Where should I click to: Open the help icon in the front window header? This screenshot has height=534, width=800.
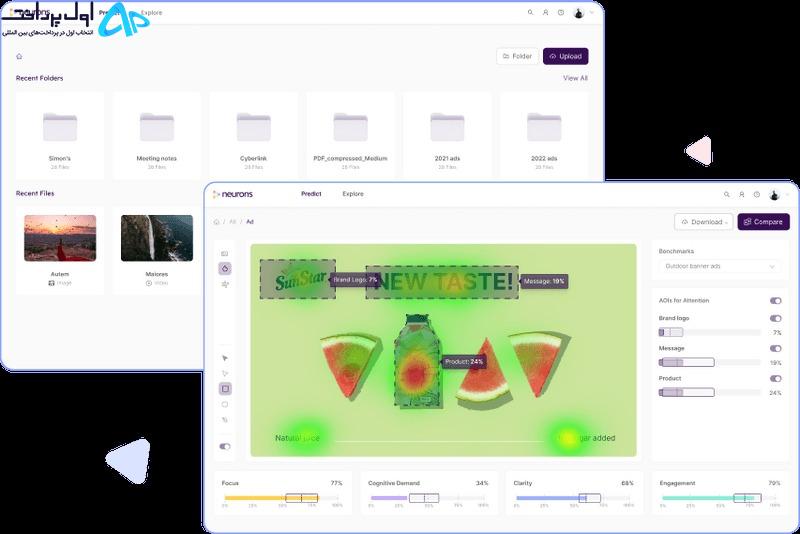[757, 194]
